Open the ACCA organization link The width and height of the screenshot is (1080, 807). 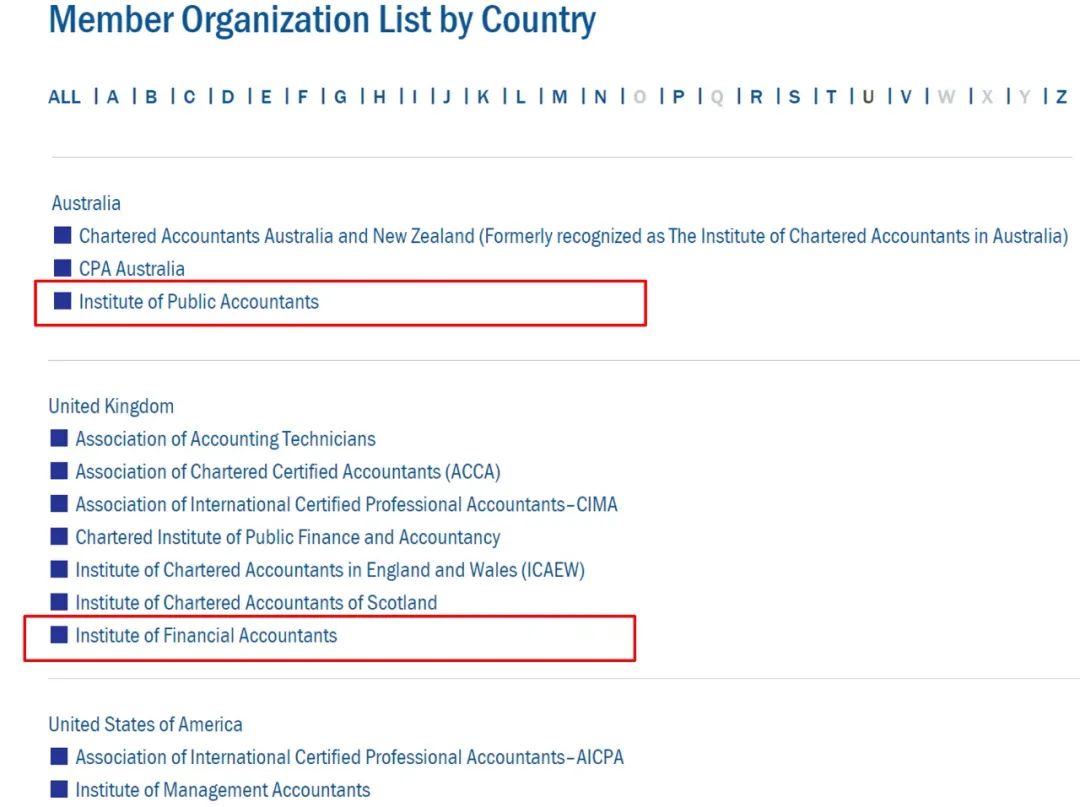coord(288,471)
